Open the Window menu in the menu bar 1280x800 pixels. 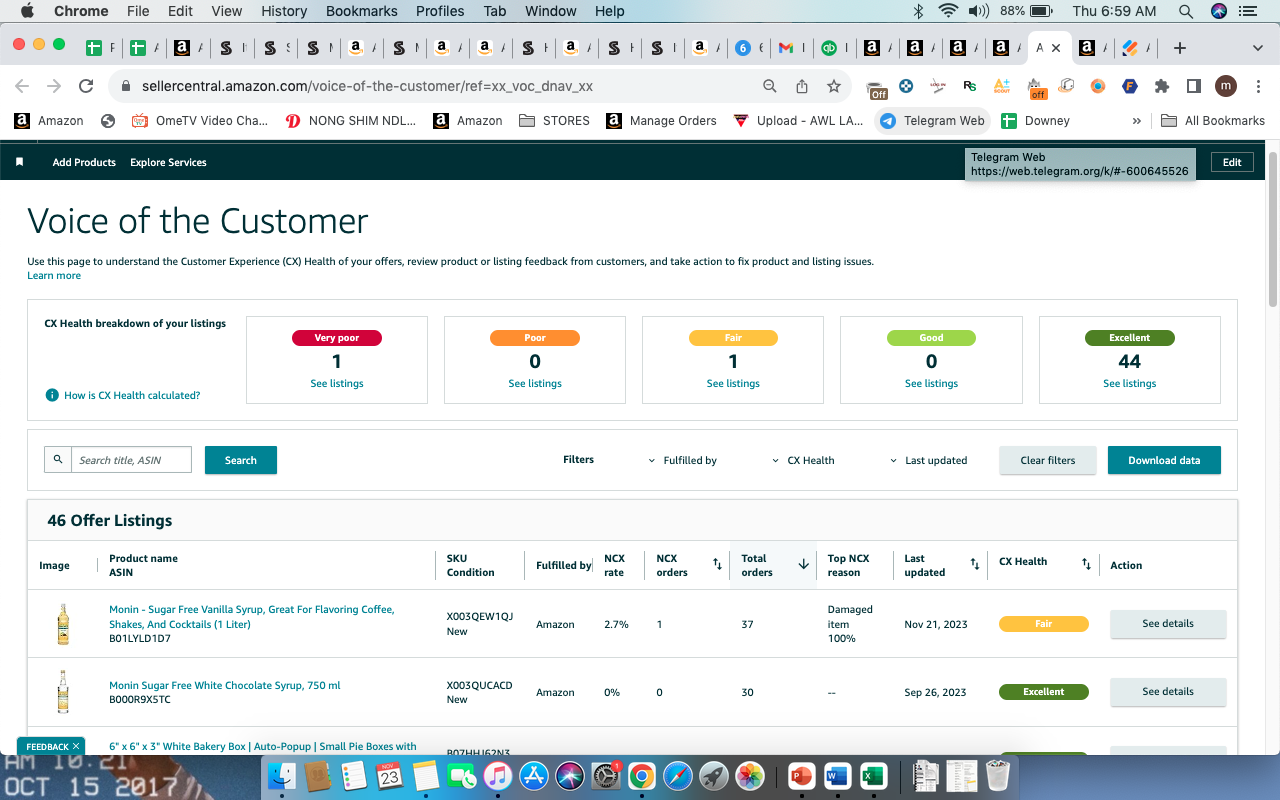coord(551,11)
